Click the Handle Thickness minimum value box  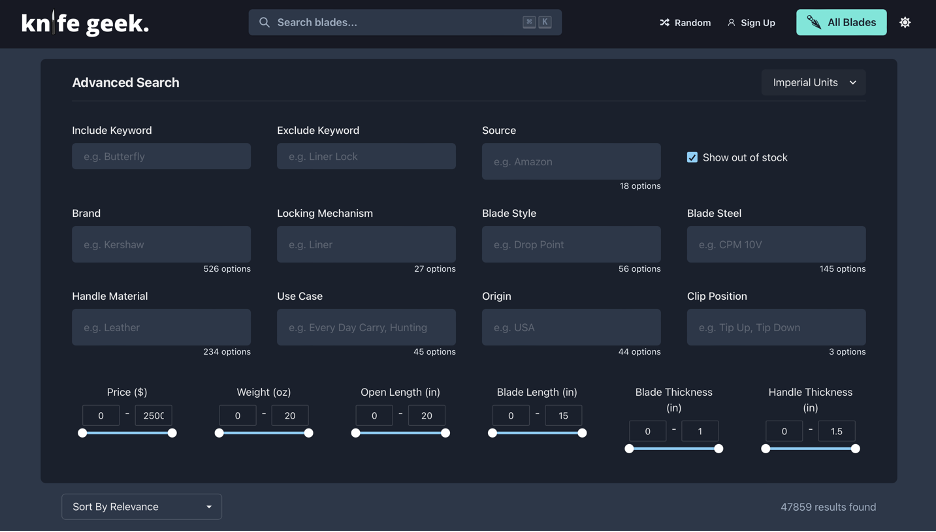pyautogui.click(x=784, y=431)
